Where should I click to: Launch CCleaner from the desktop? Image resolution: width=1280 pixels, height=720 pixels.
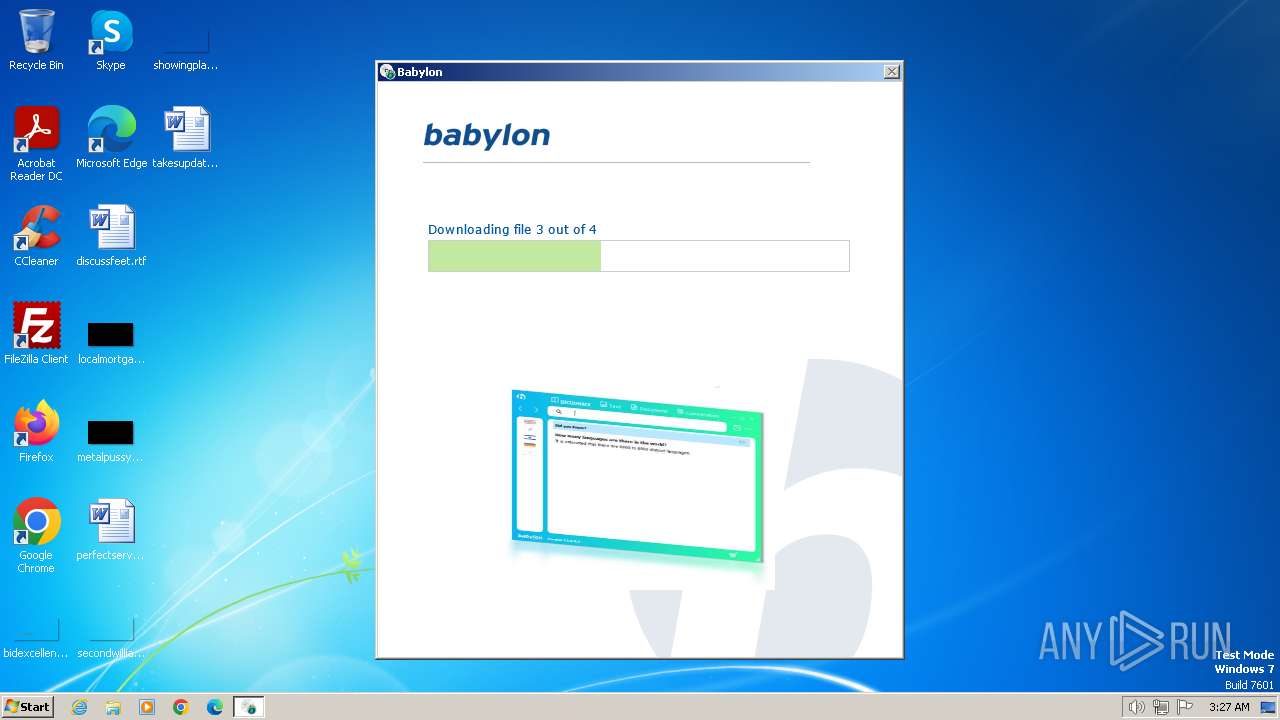pos(36,236)
